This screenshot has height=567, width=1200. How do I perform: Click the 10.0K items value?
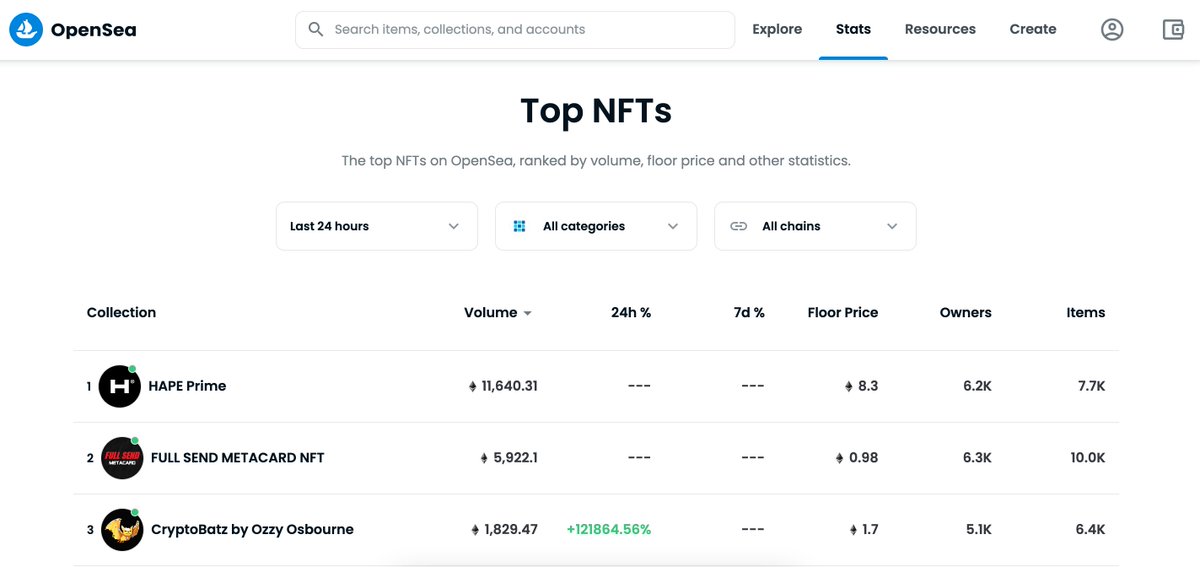[x=1088, y=458]
